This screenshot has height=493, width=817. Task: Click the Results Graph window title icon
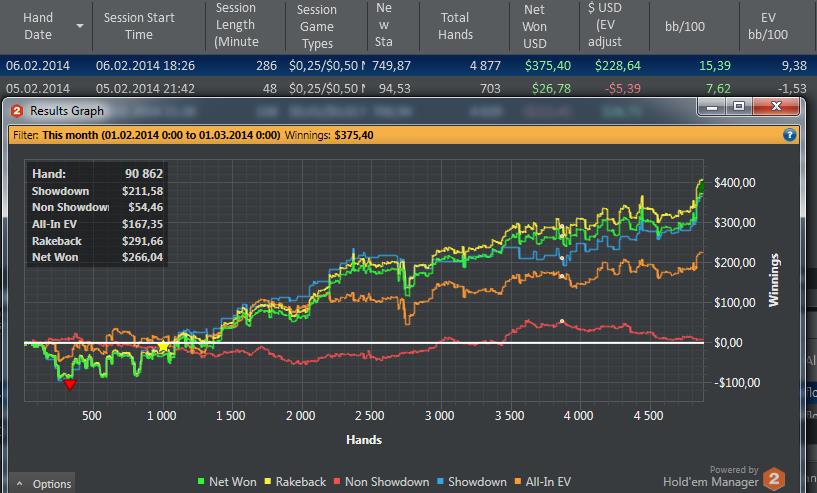click(x=17, y=110)
